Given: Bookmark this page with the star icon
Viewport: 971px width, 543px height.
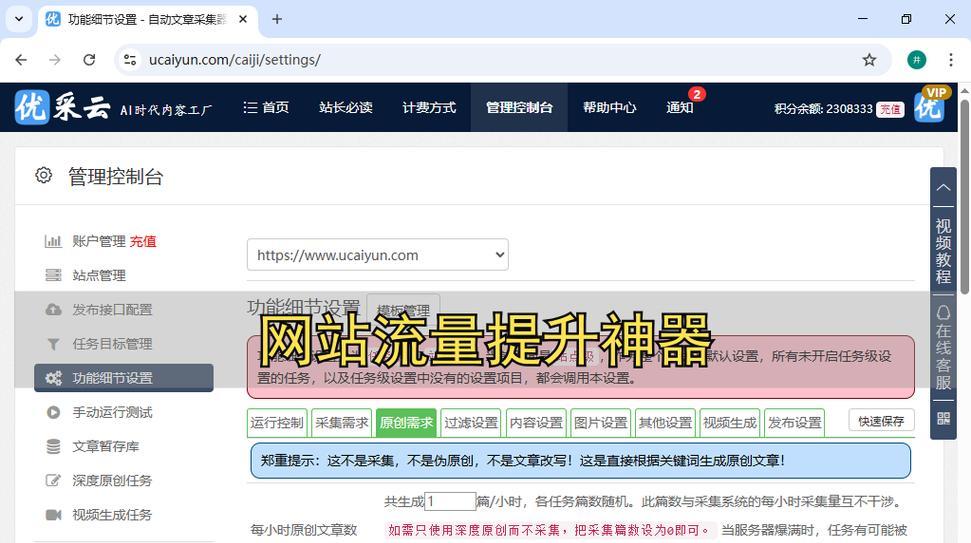Looking at the screenshot, I should tap(869, 59).
